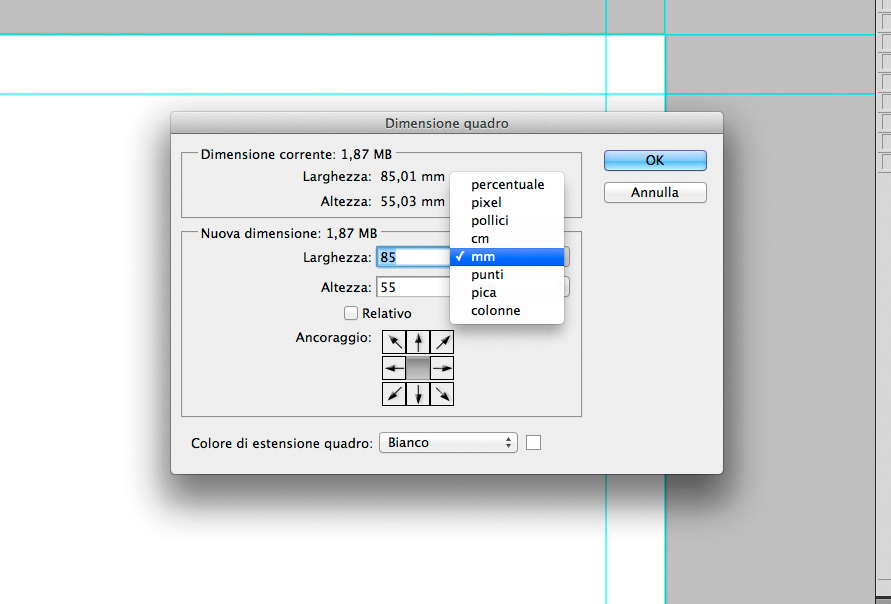Screen dimensions: 891x604
Task: Choose colonne from the units menu
Action: coord(507,311)
